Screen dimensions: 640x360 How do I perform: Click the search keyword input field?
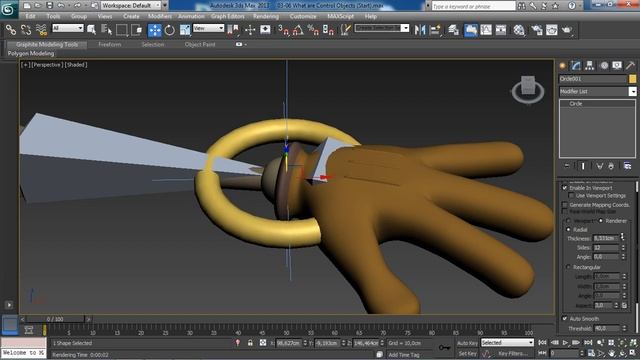click(473, 6)
